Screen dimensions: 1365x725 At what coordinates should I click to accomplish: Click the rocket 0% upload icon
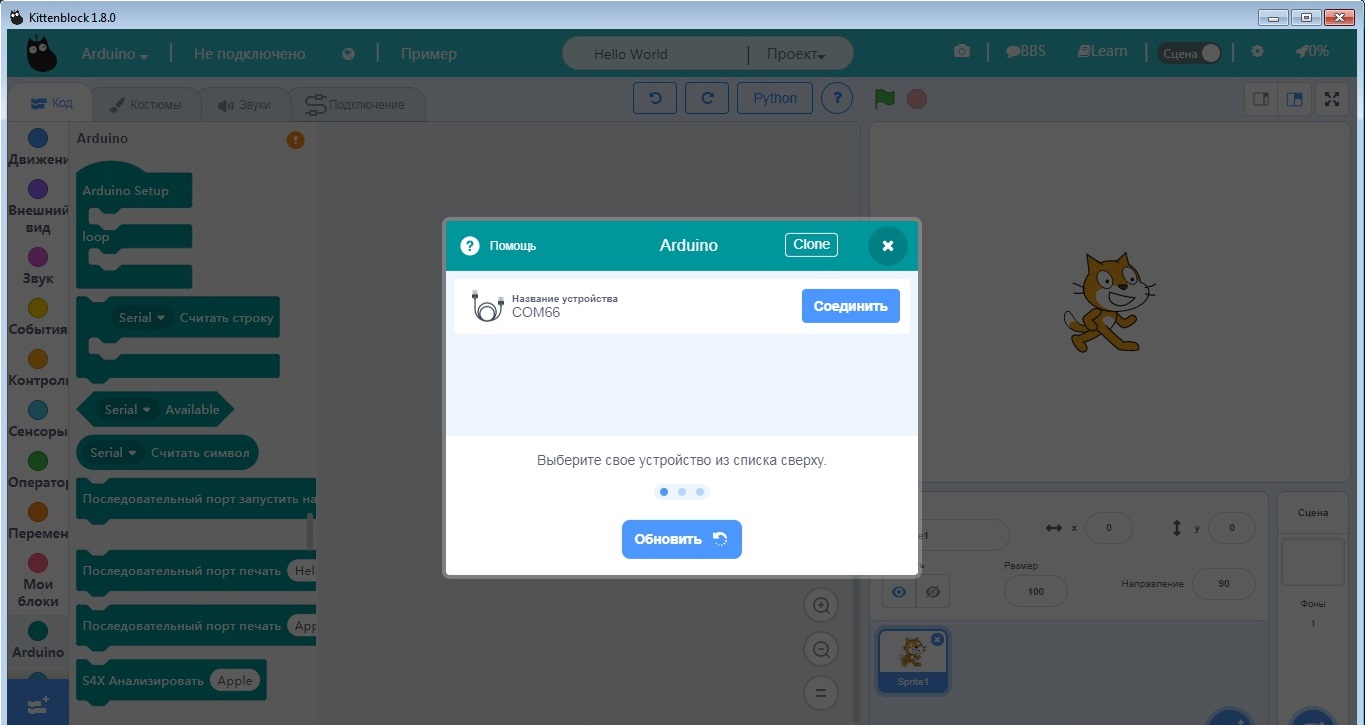1311,51
